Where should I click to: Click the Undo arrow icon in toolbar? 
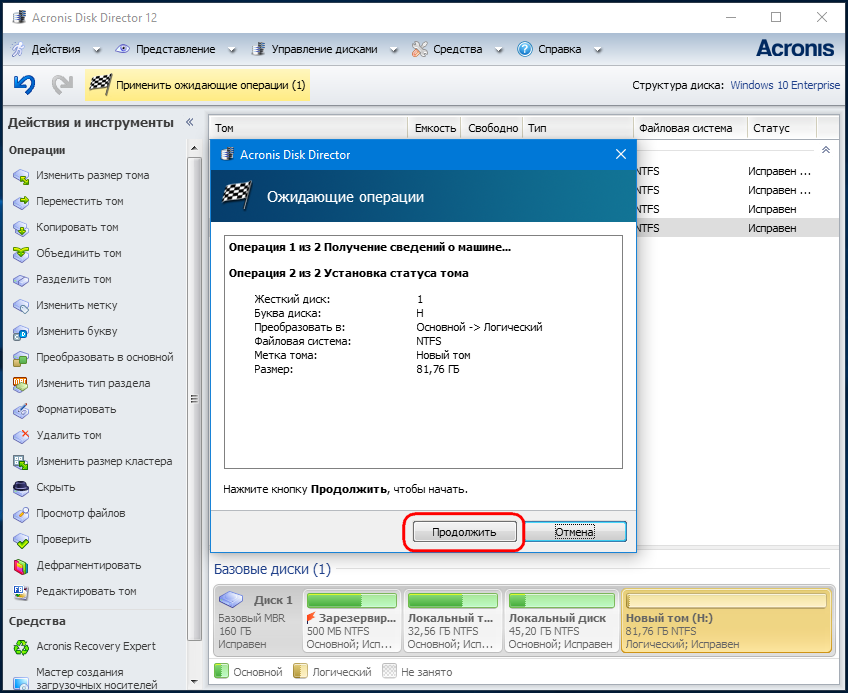(x=25, y=85)
